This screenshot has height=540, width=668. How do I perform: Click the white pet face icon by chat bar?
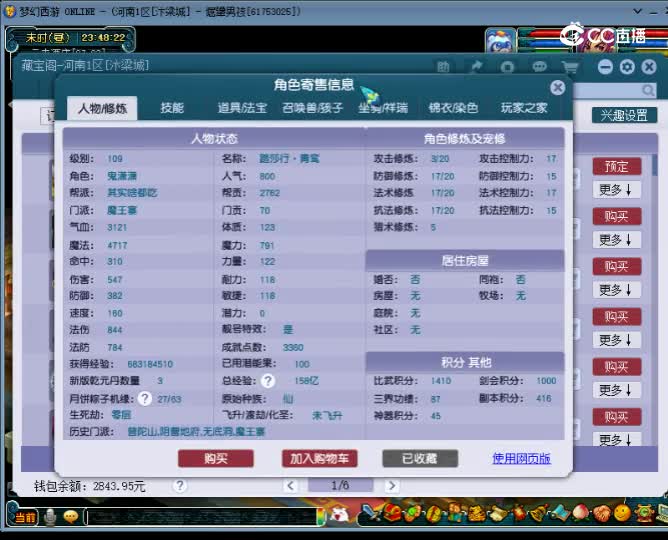pos(339,515)
